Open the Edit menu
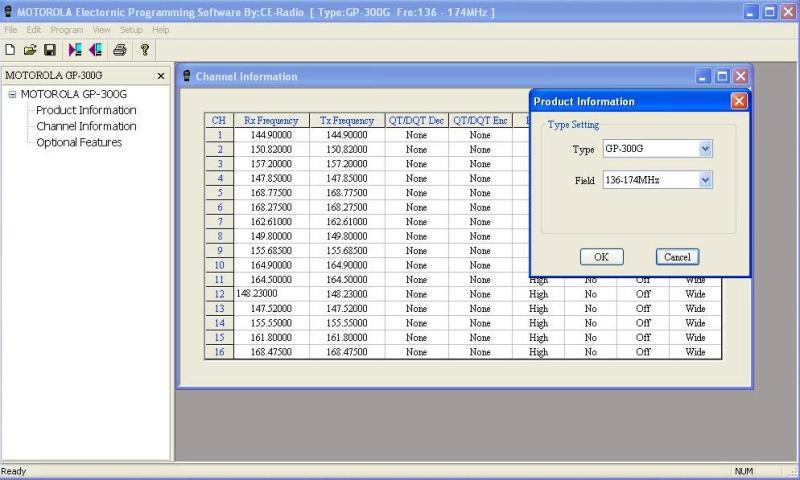Screen dimensions: 800x480 34,30
